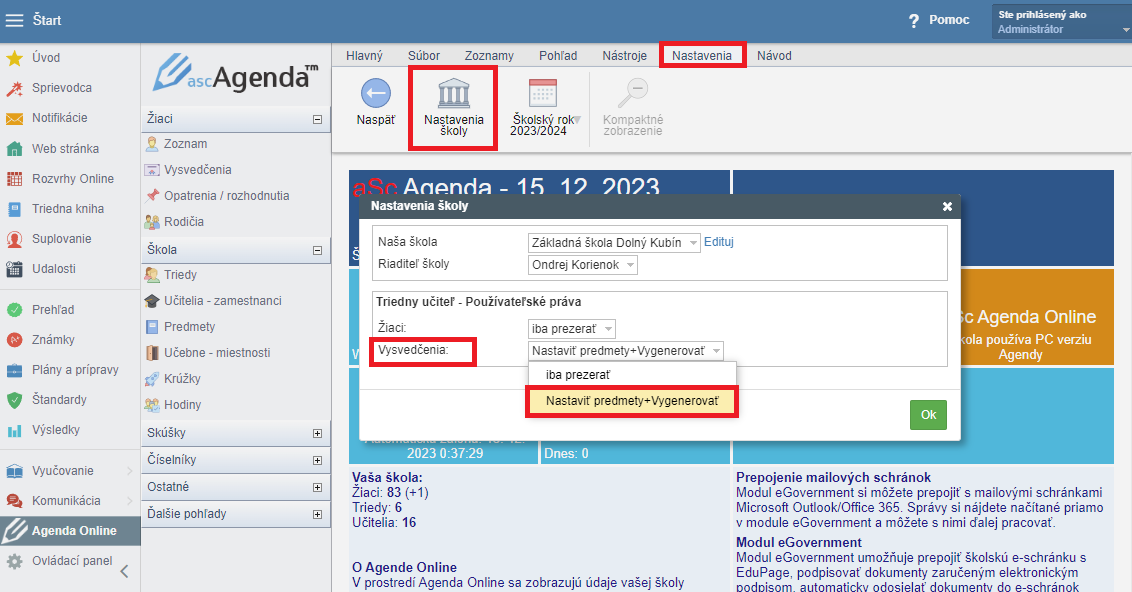Screen dimensions: 1132x592
Task: Click the Vysvedčenia certificate icon in tree
Action: point(152,170)
